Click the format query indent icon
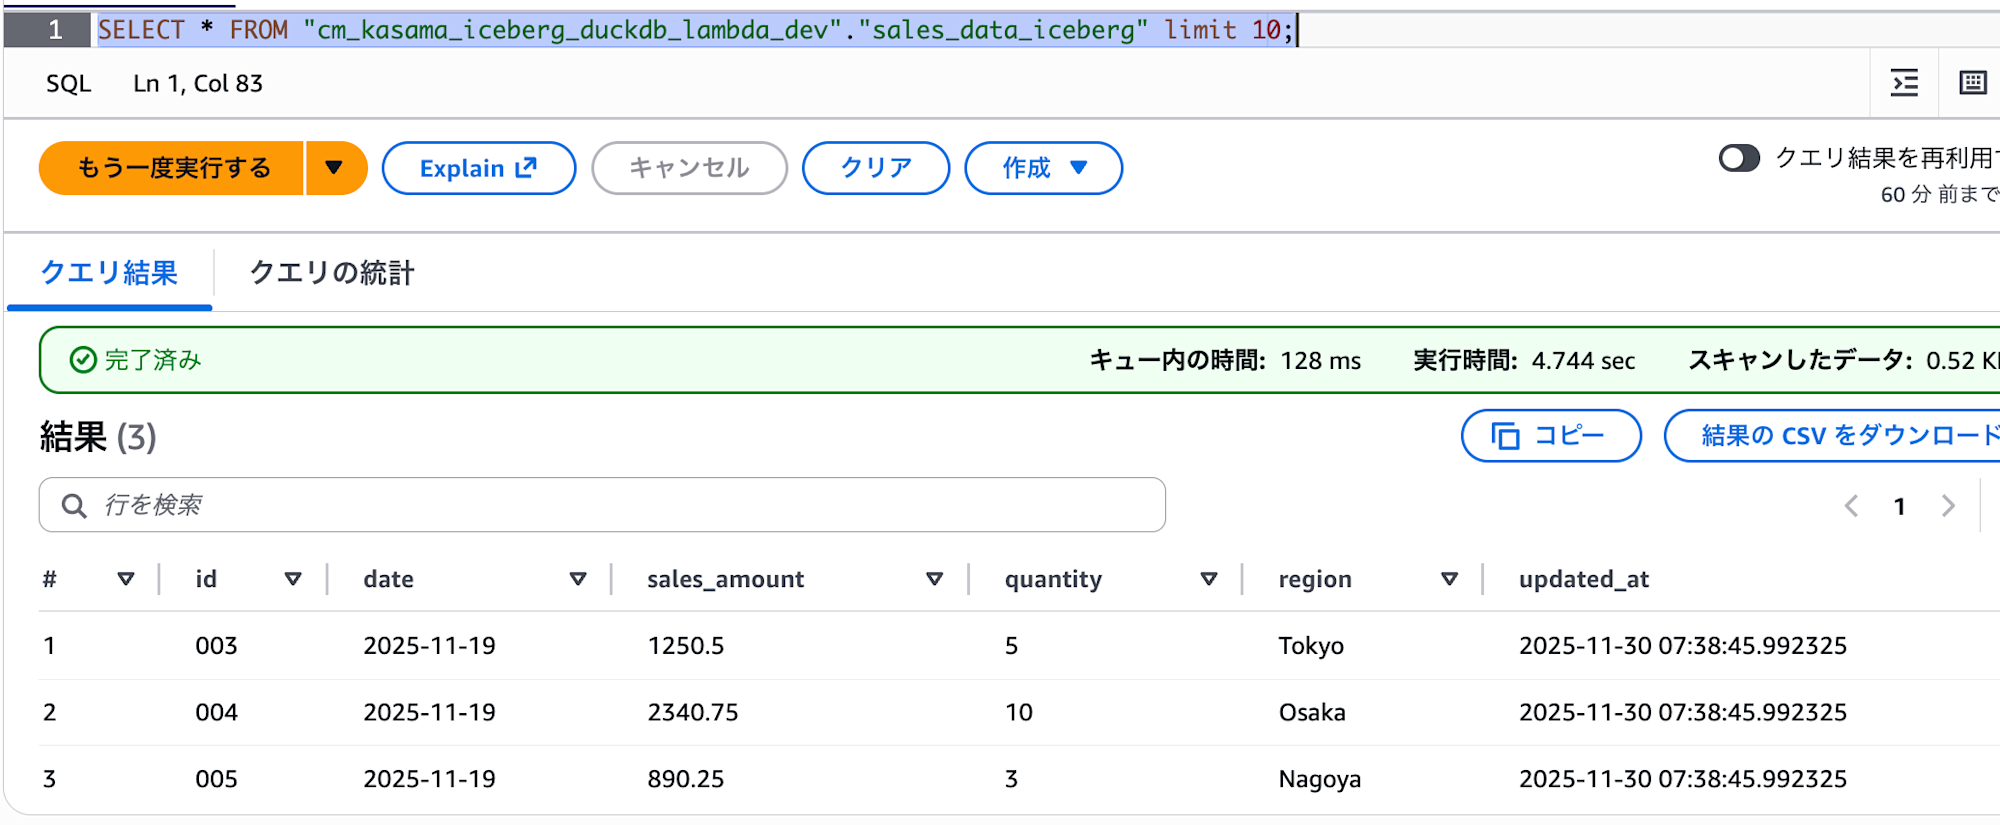2000x825 pixels. (x=1904, y=83)
